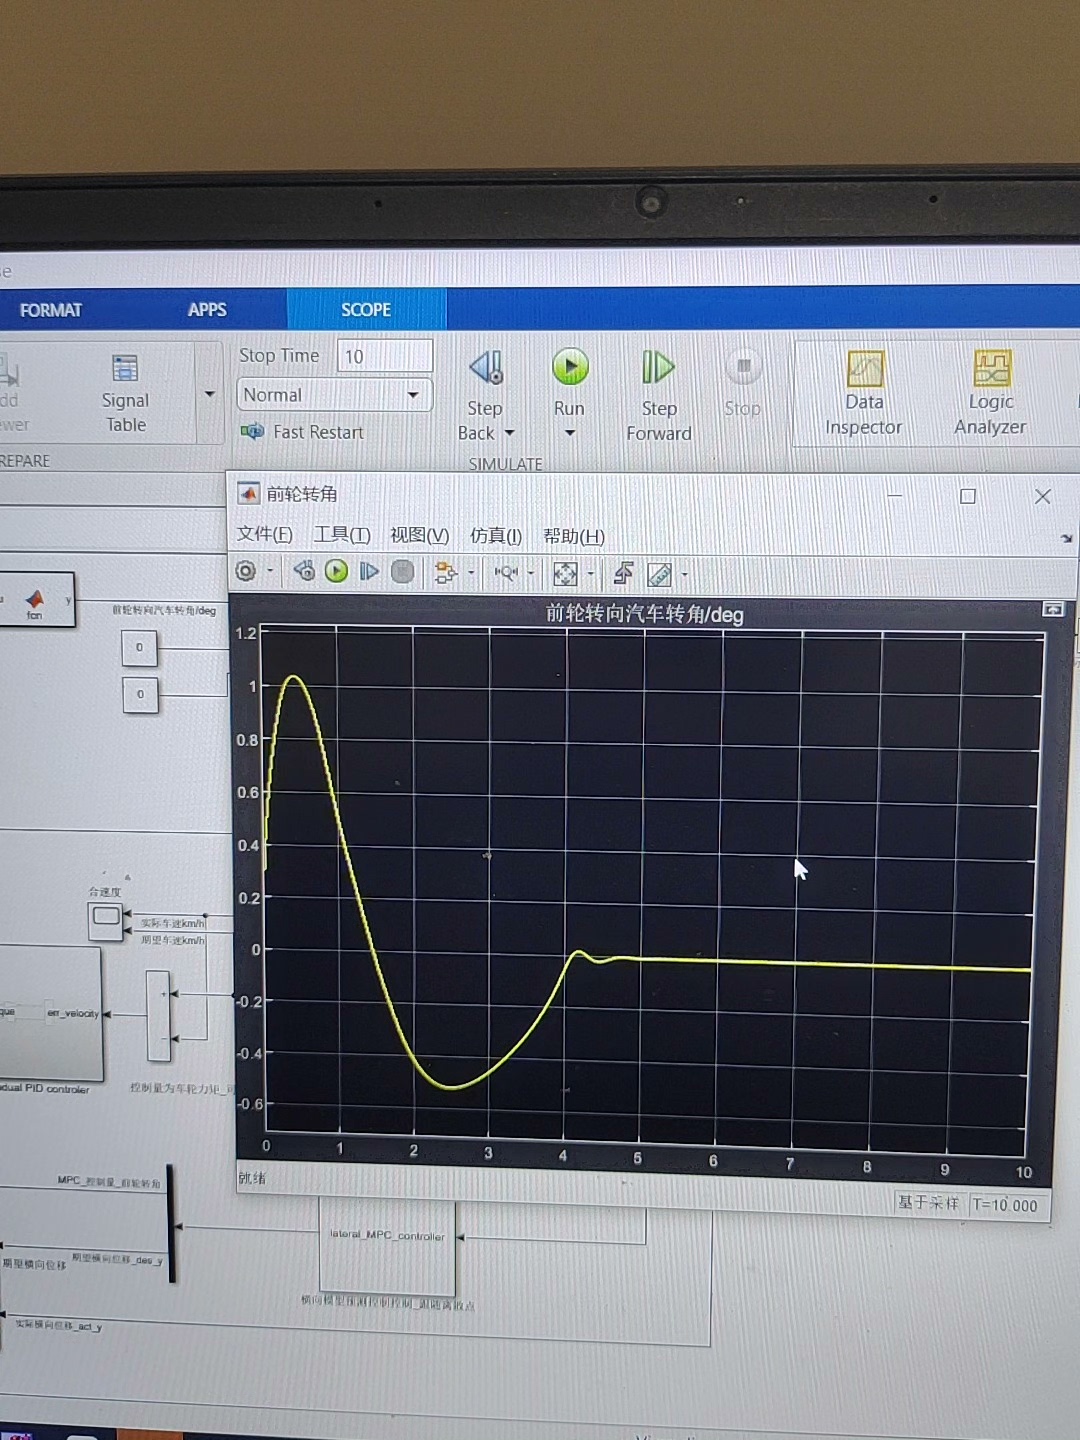The height and width of the screenshot is (1440, 1080).
Task: Click the triggers icon in scope toolbar
Action: tap(623, 573)
